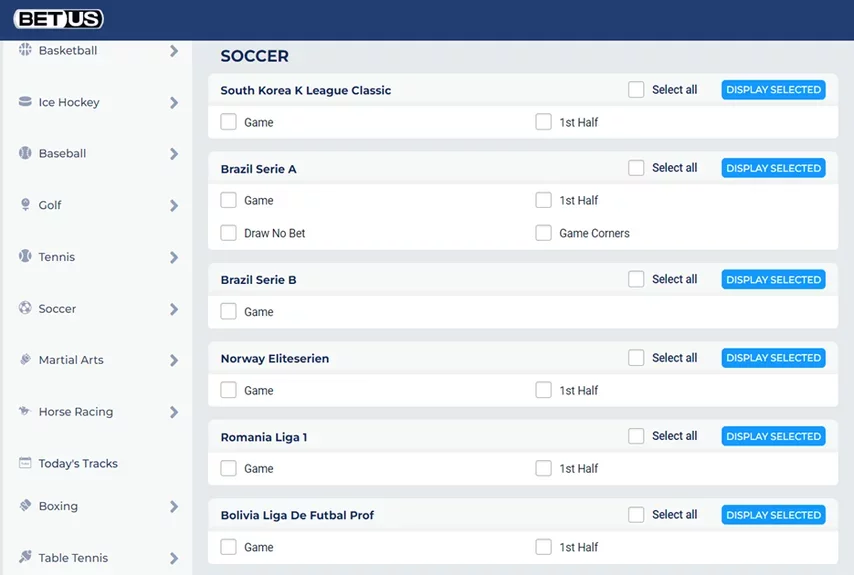Tick Game Corners checkbox
The image size is (854, 575).
point(543,233)
